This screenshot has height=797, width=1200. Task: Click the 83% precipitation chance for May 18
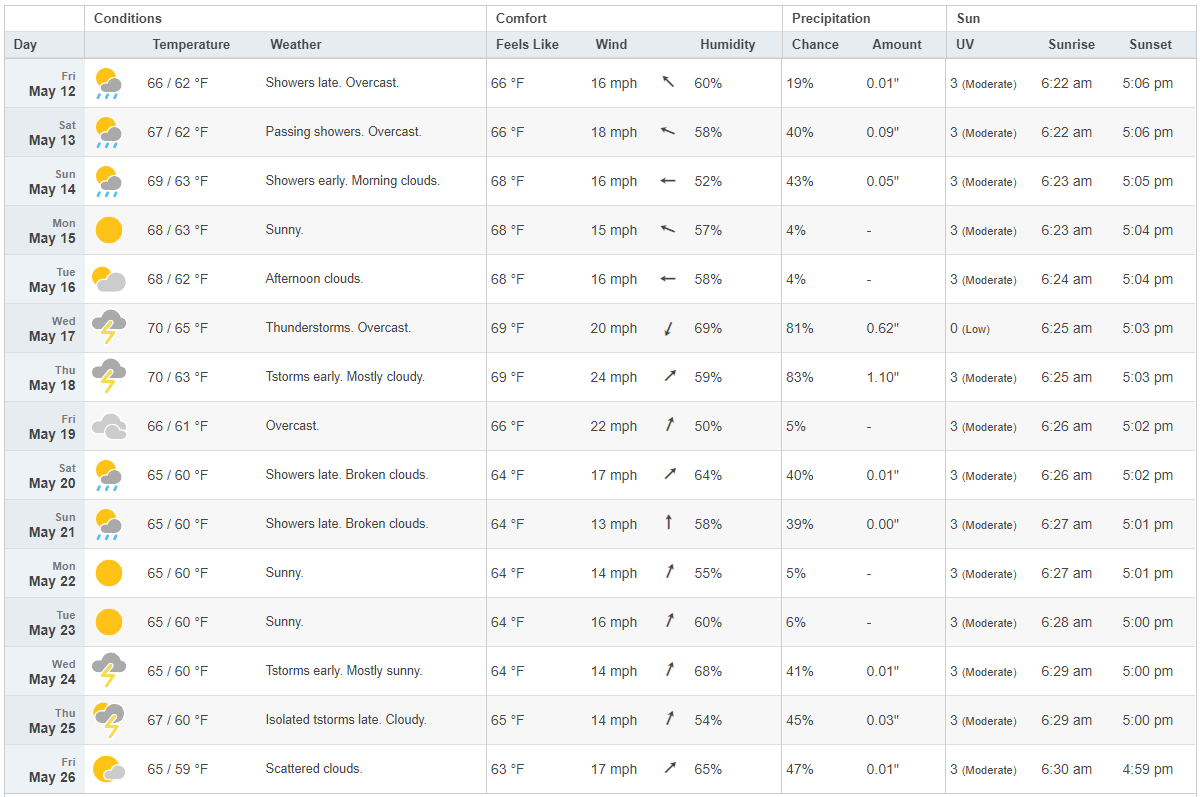click(800, 377)
